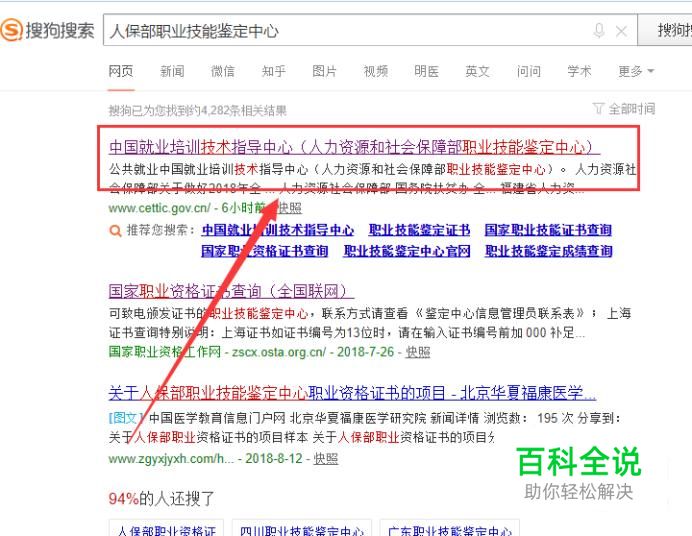Open the 图片 tab
Viewport: 692px width, 536px height.
(x=324, y=71)
